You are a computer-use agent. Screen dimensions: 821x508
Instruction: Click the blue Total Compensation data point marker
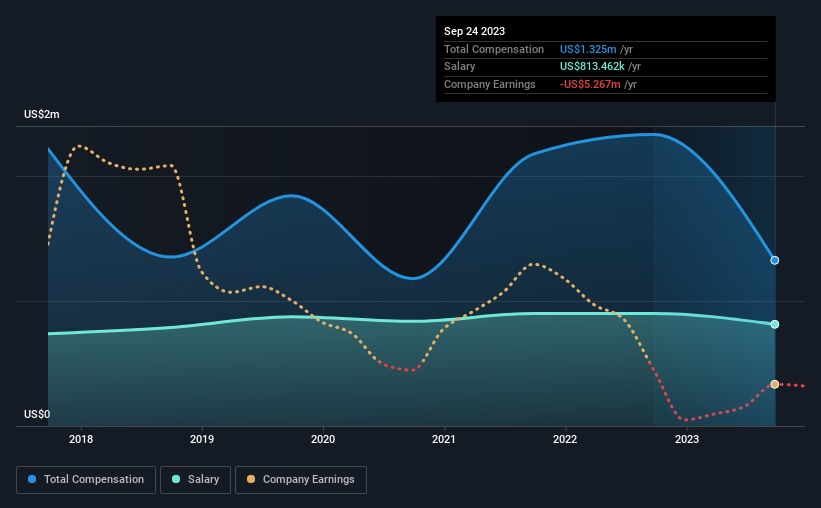[x=774, y=260]
